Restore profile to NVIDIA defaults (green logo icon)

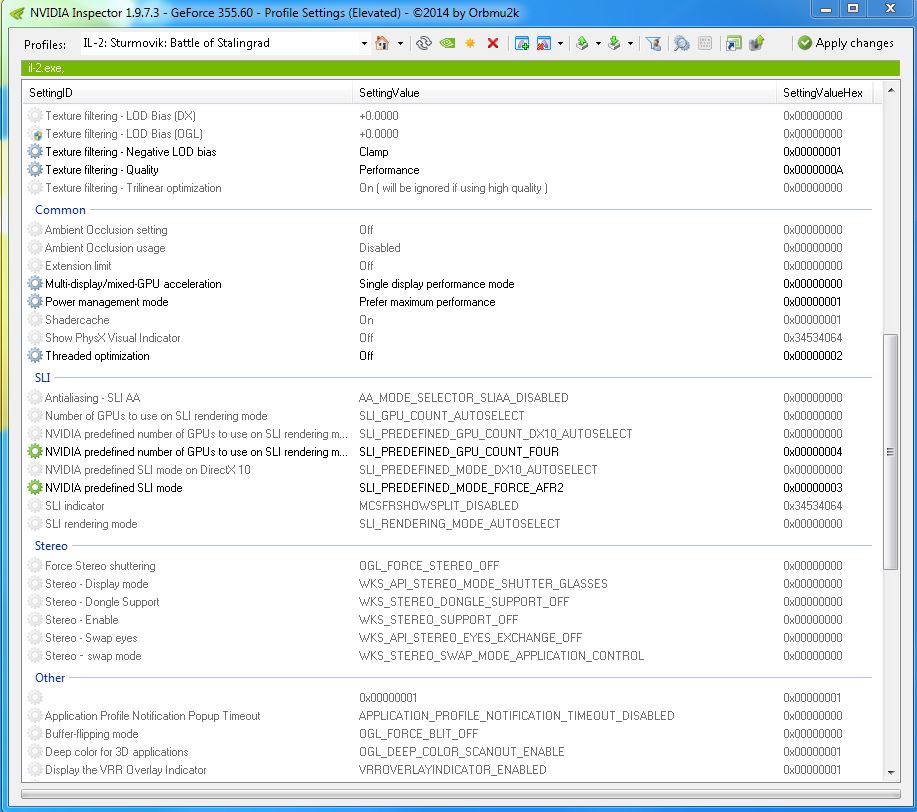pyautogui.click(x=447, y=43)
